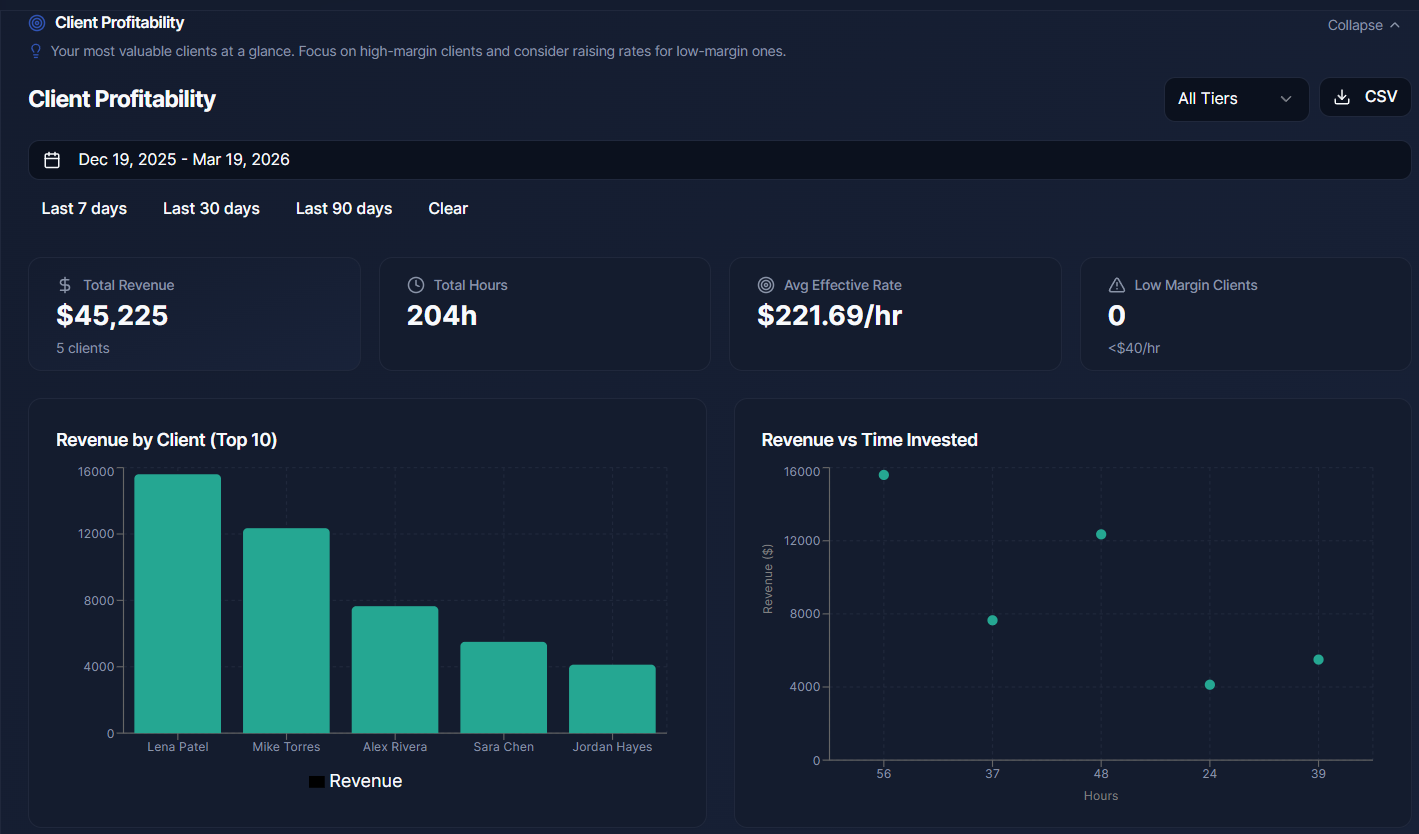Image resolution: width=1419 pixels, height=834 pixels.
Task: Click the 'Alex Rivera' axis label
Action: [x=395, y=747]
